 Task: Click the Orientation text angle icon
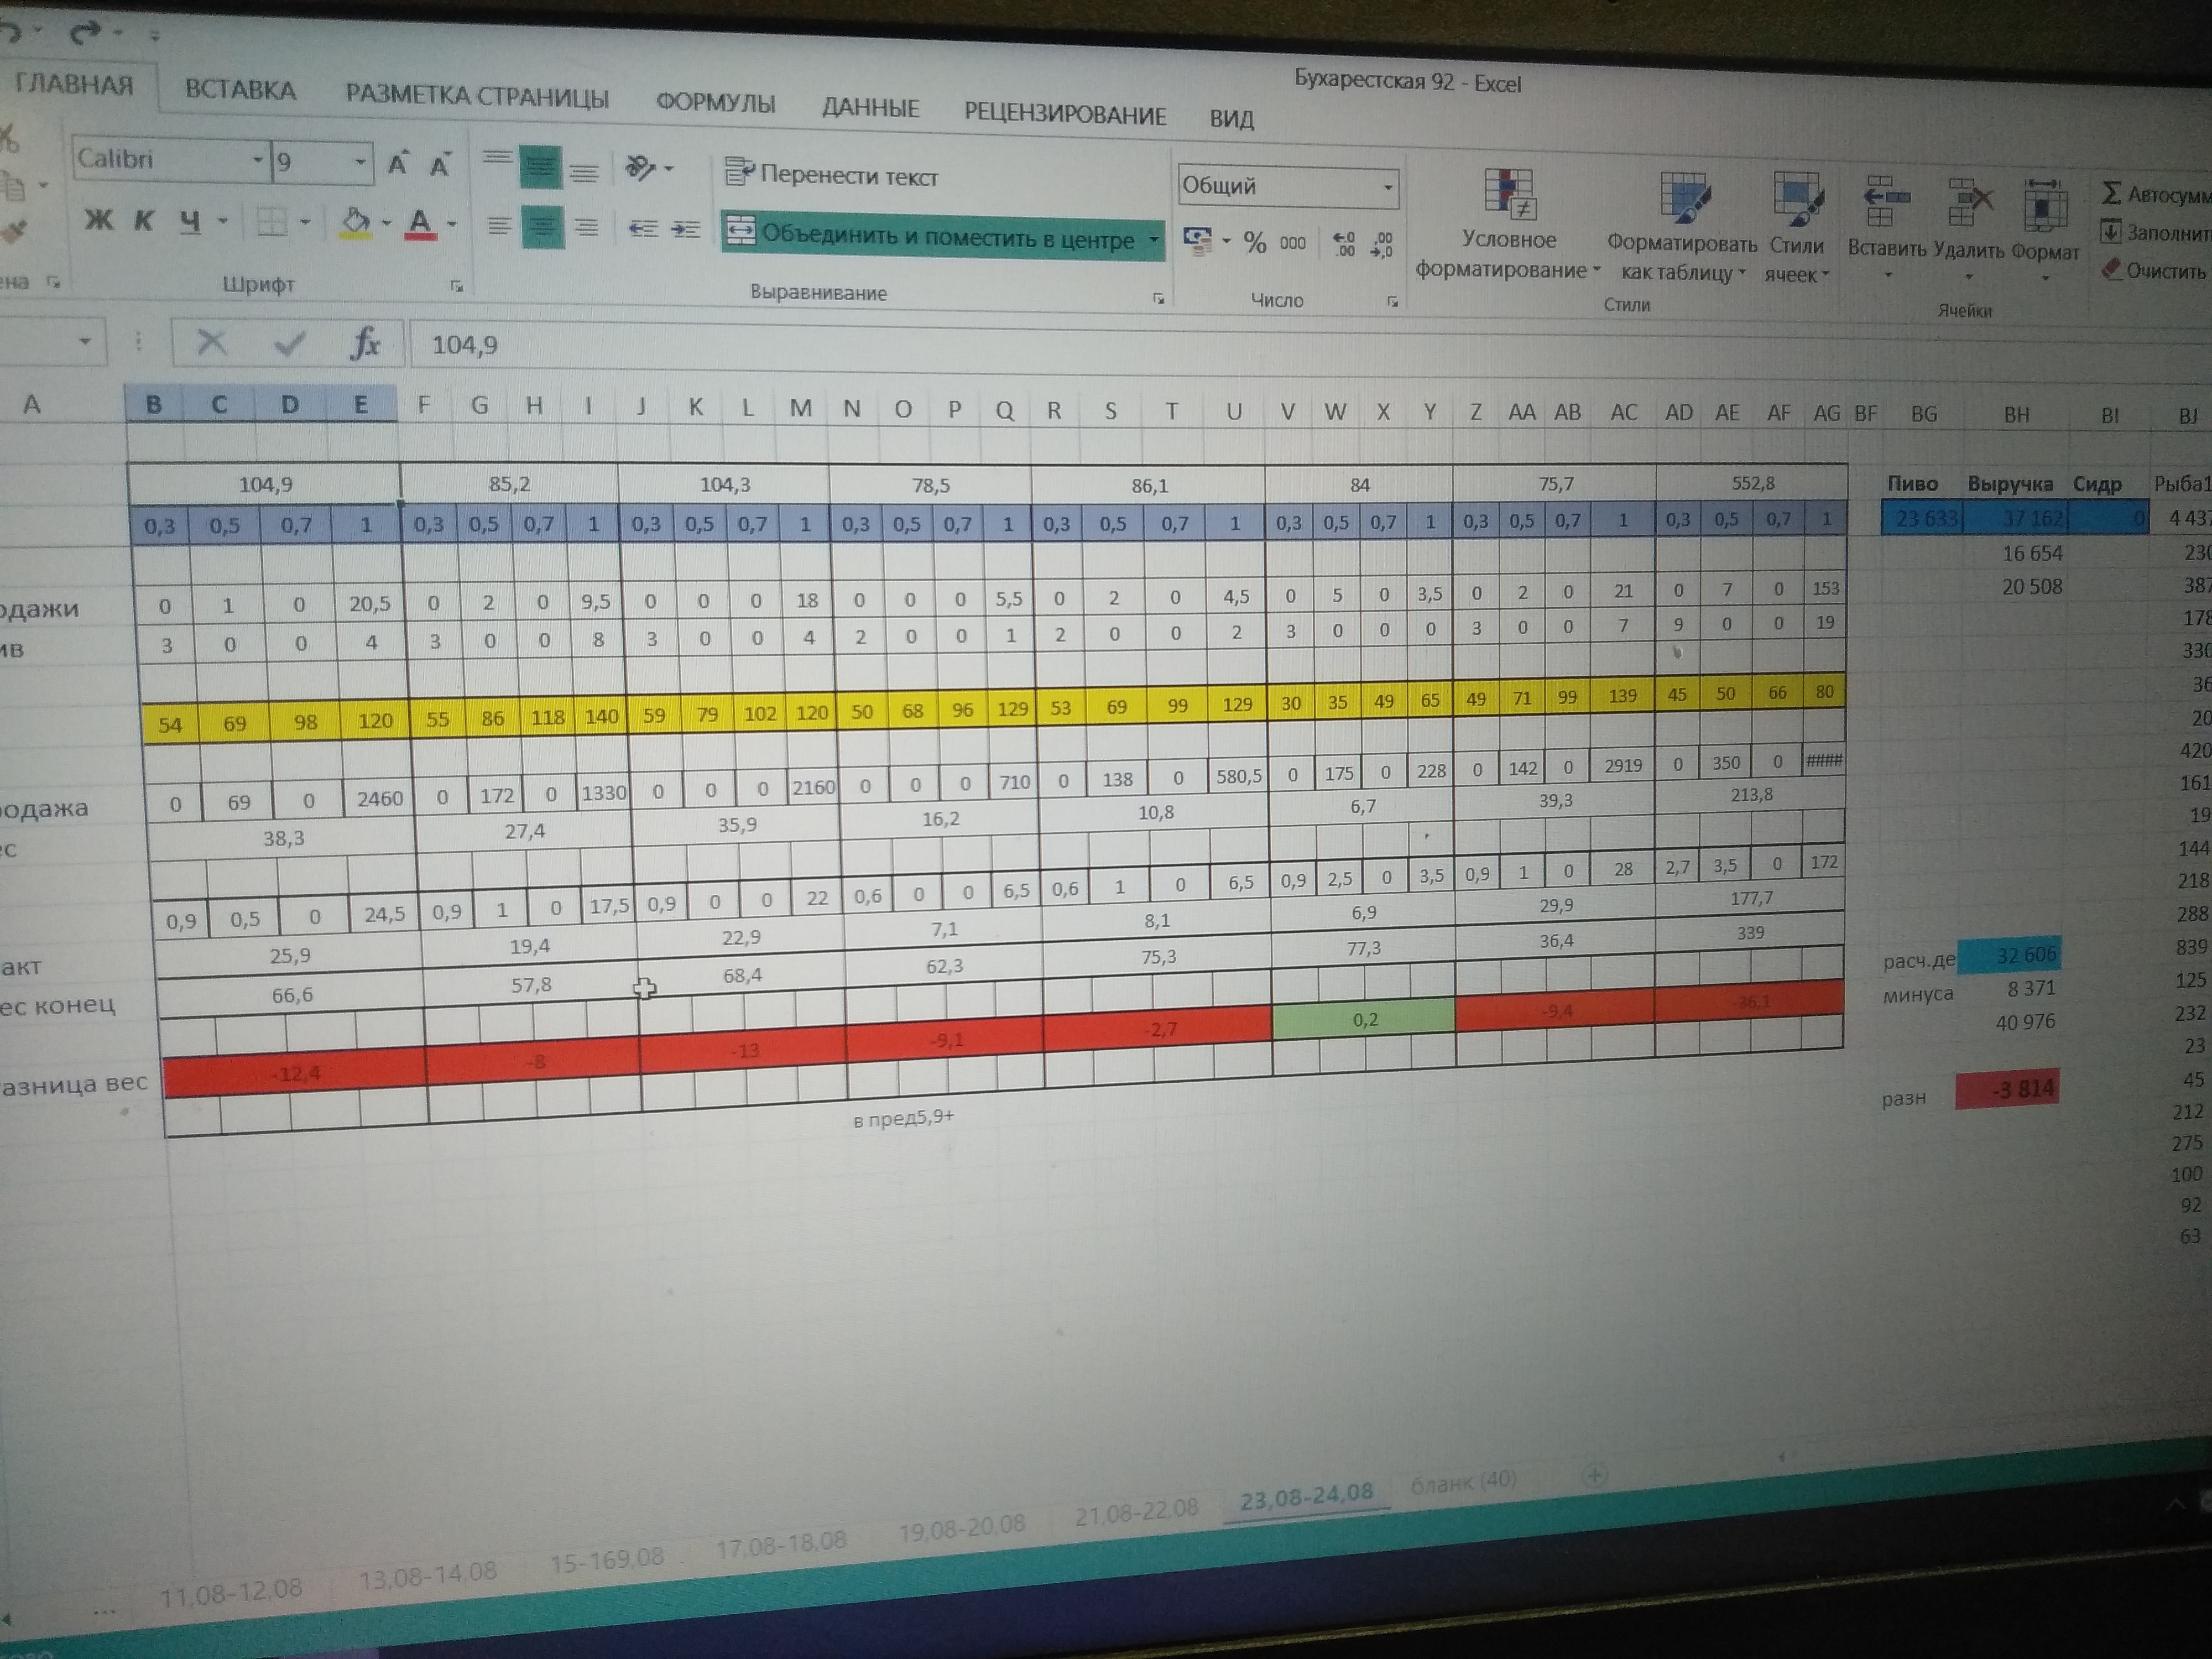click(x=640, y=168)
